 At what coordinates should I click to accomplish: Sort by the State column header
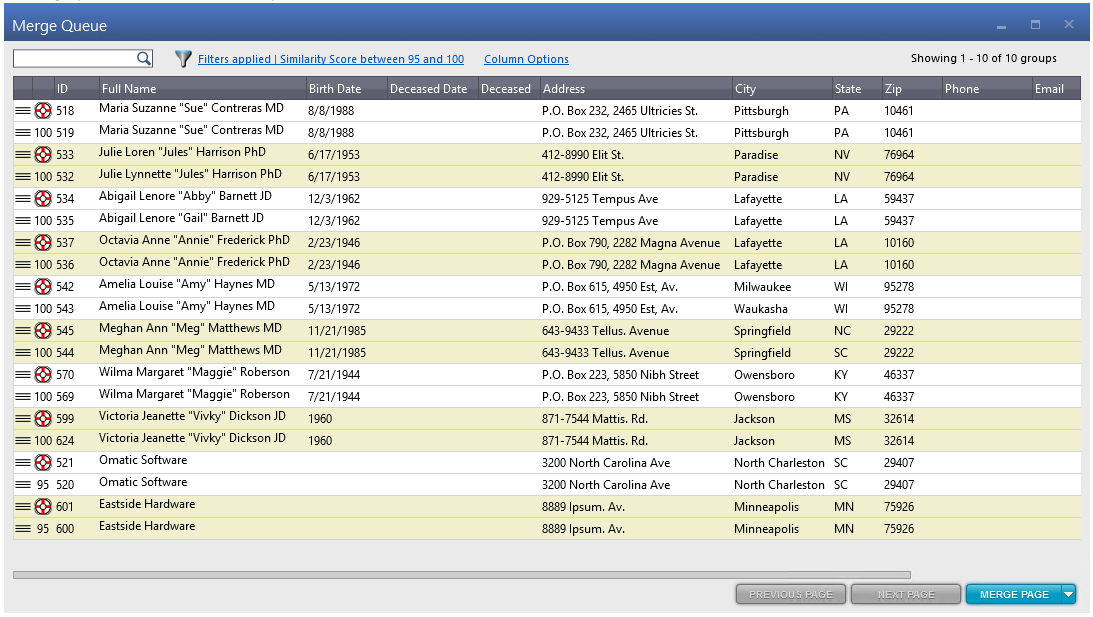(x=857, y=89)
